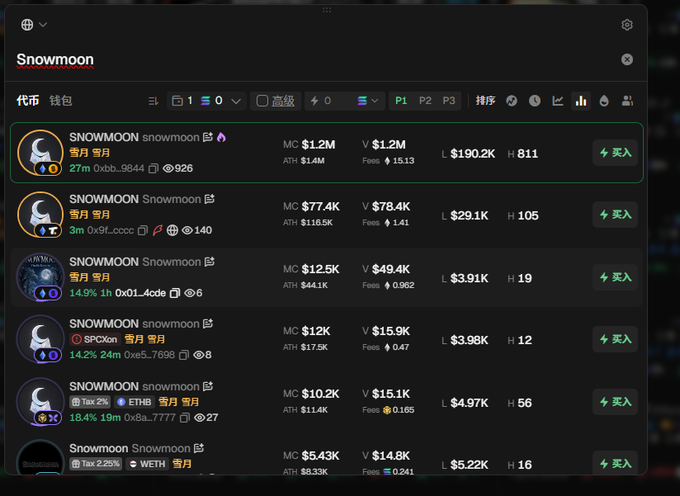Screen dimensions: 680x496
Task: Select preset P1
Action: [401, 101]
